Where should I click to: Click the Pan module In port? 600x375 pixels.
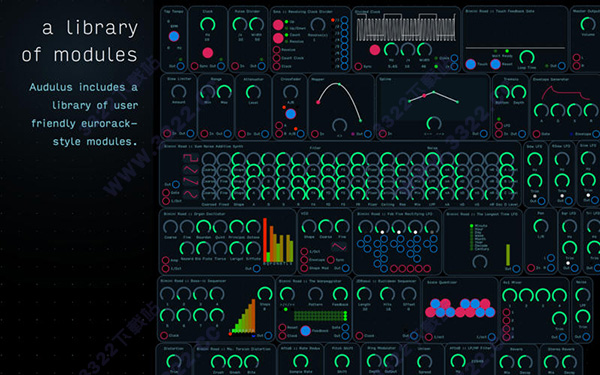[x=531, y=268]
